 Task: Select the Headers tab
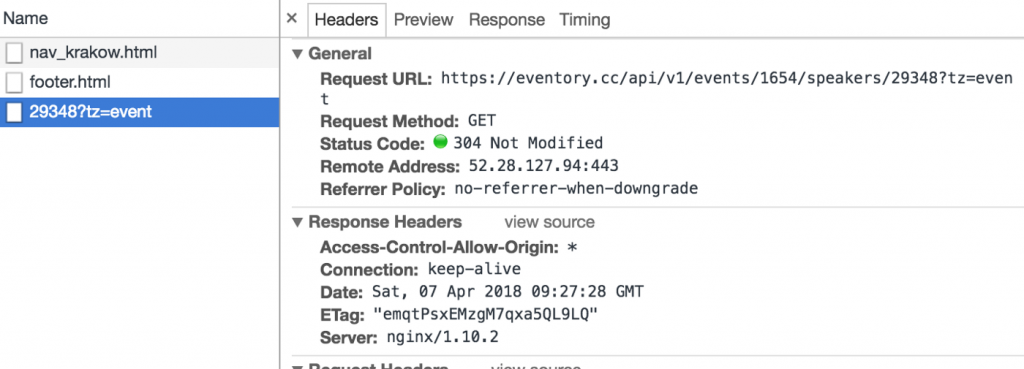tap(347, 20)
